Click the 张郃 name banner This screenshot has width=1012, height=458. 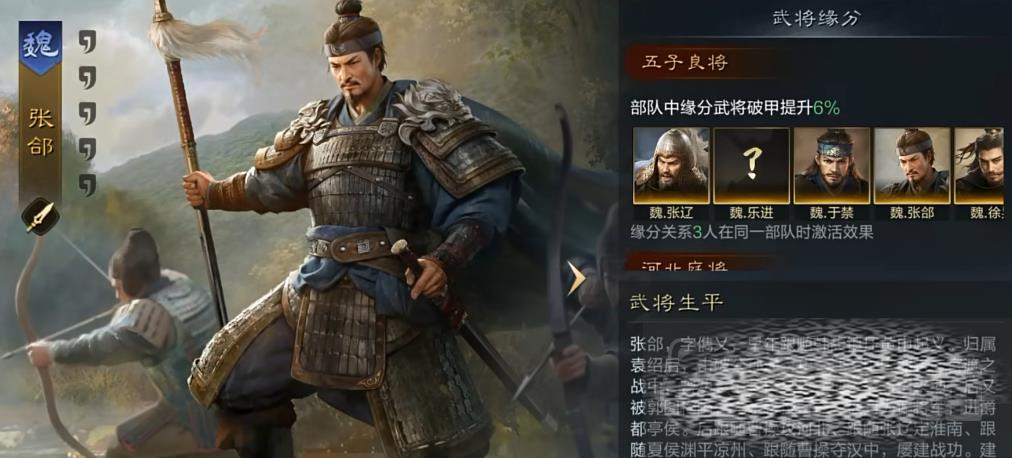40,134
